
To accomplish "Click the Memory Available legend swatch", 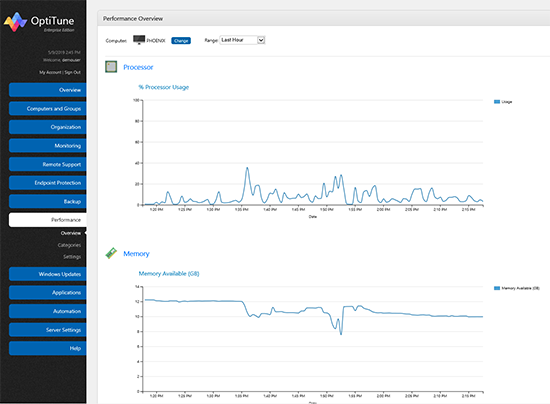I will click(x=497, y=288).
